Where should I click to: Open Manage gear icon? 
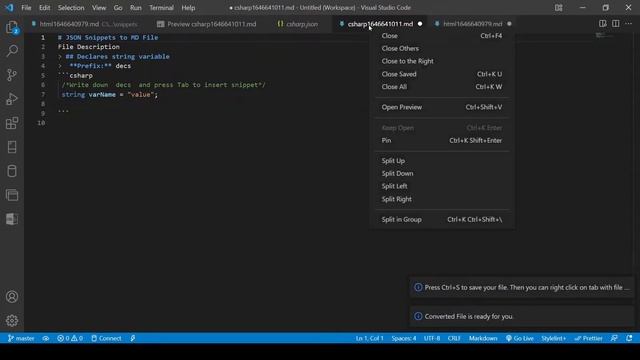pyautogui.click(x=12, y=321)
